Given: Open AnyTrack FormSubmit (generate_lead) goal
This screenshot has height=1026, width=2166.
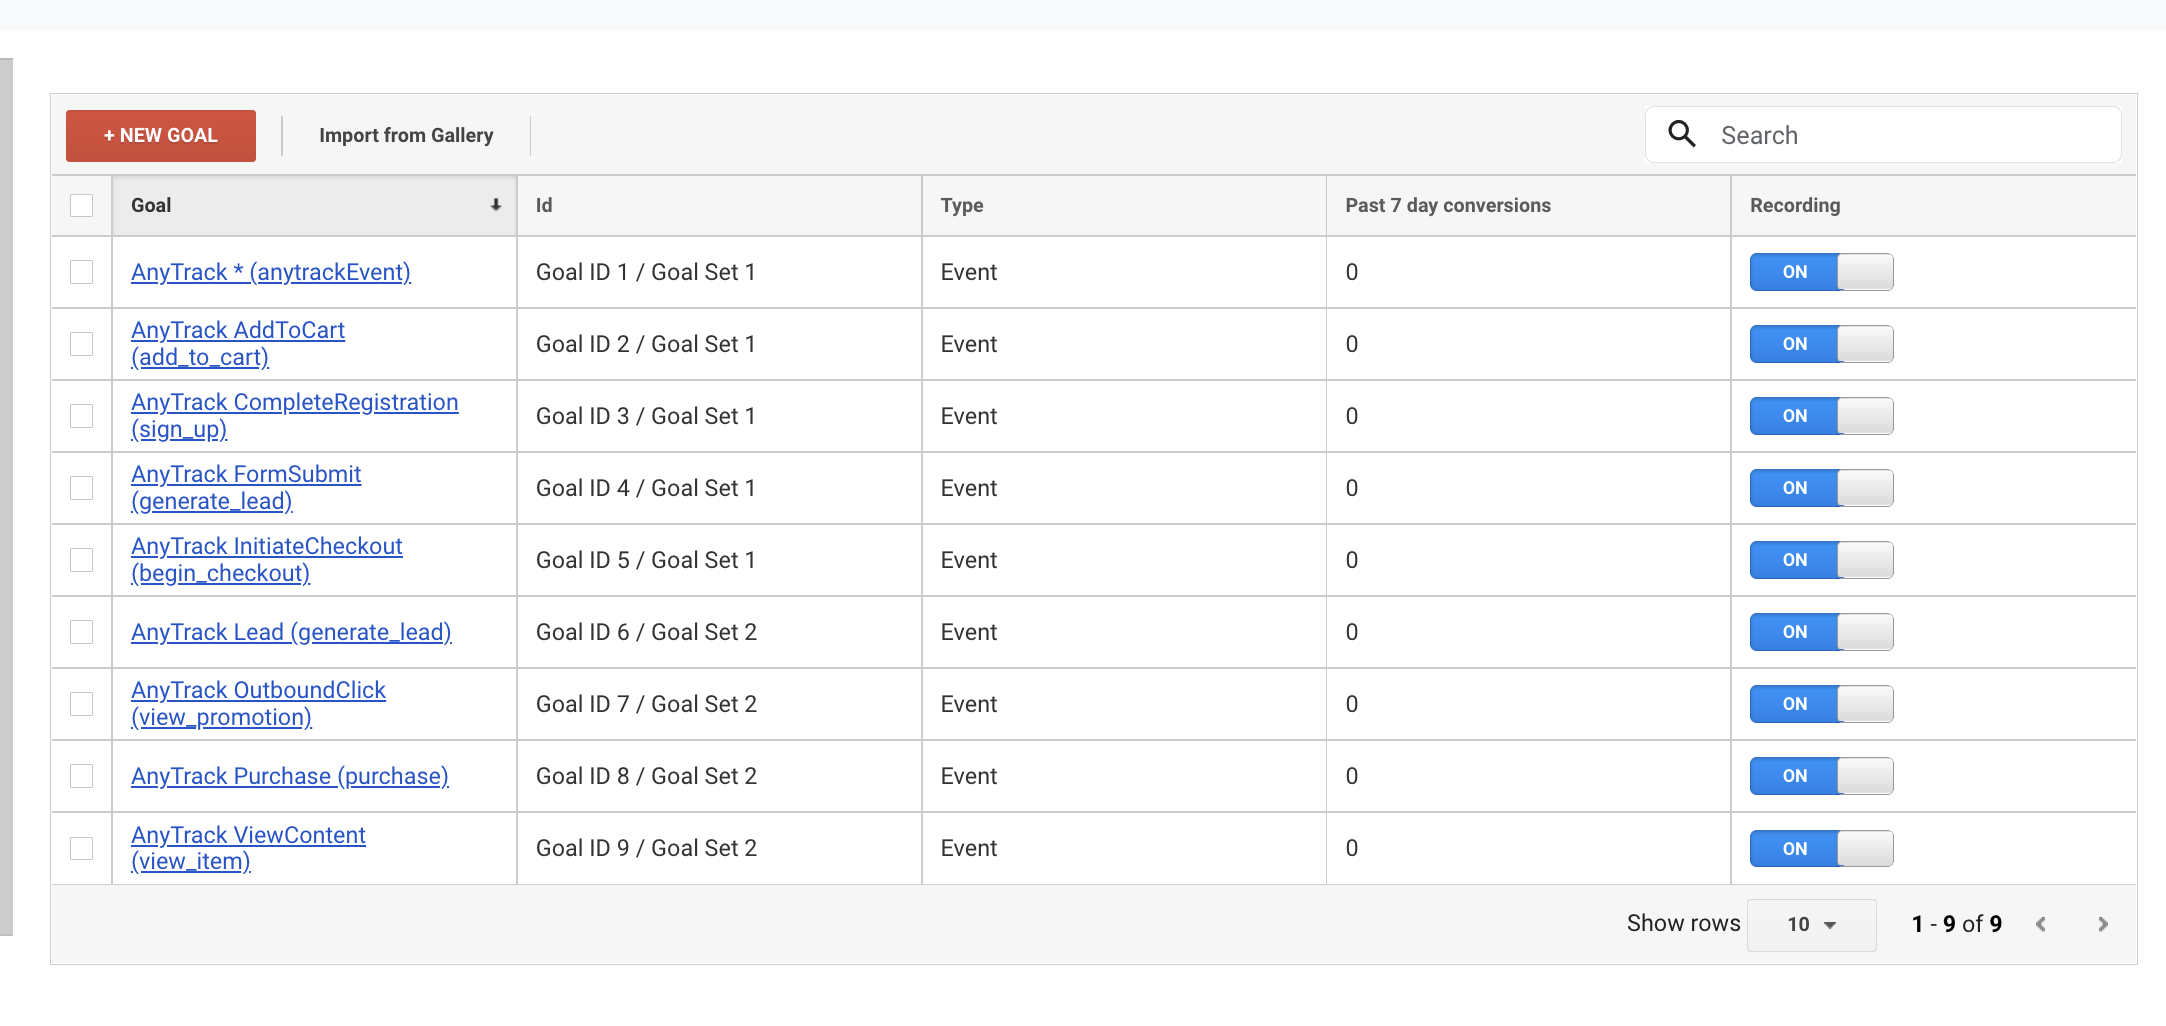Looking at the screenshot, I should (x=246, y=487).
